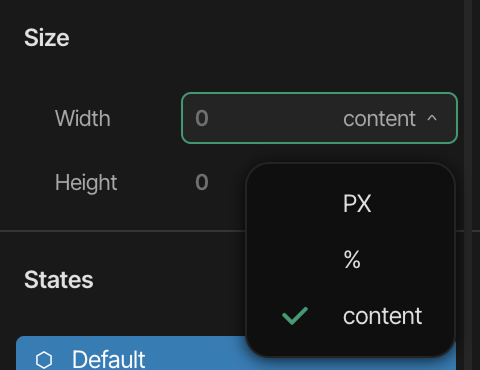This screenshot has height=370, width=480.
Task: Click the Default state name text
Action: coord(109,359)
